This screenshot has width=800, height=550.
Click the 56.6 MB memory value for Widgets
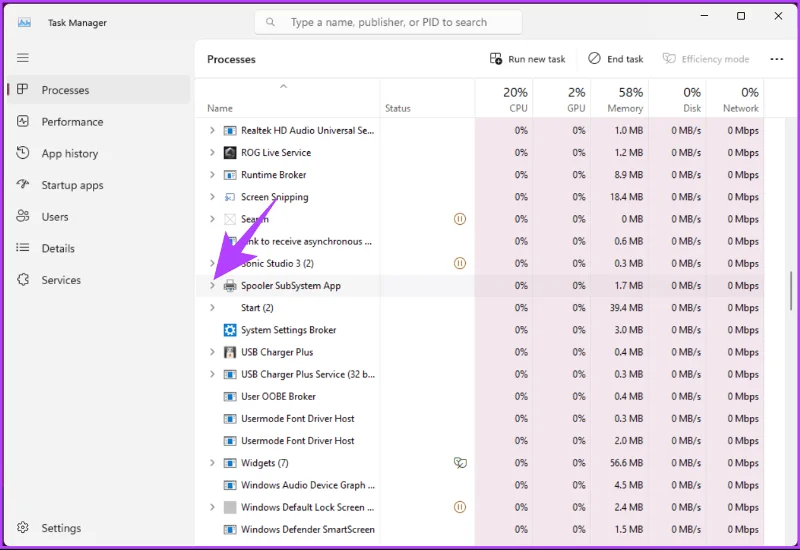tap(626, 463)
